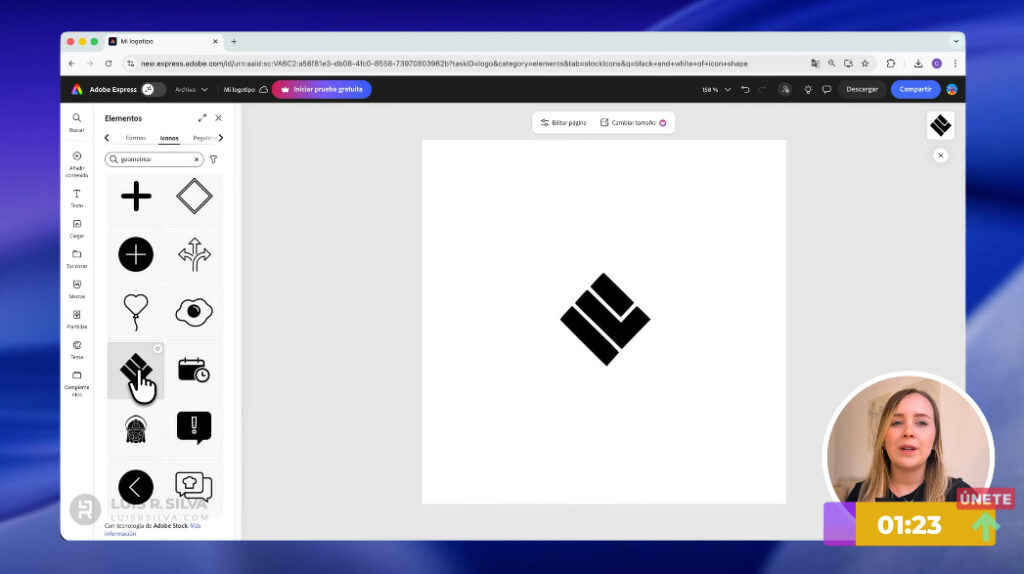Add the heart balloon icon

click(x=136, y=311)
